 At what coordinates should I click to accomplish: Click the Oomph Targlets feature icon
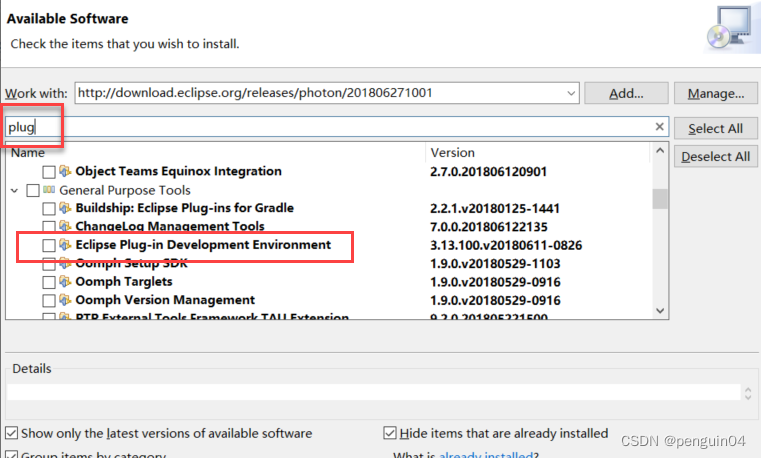pyautogui.click(x=65, y=281)
